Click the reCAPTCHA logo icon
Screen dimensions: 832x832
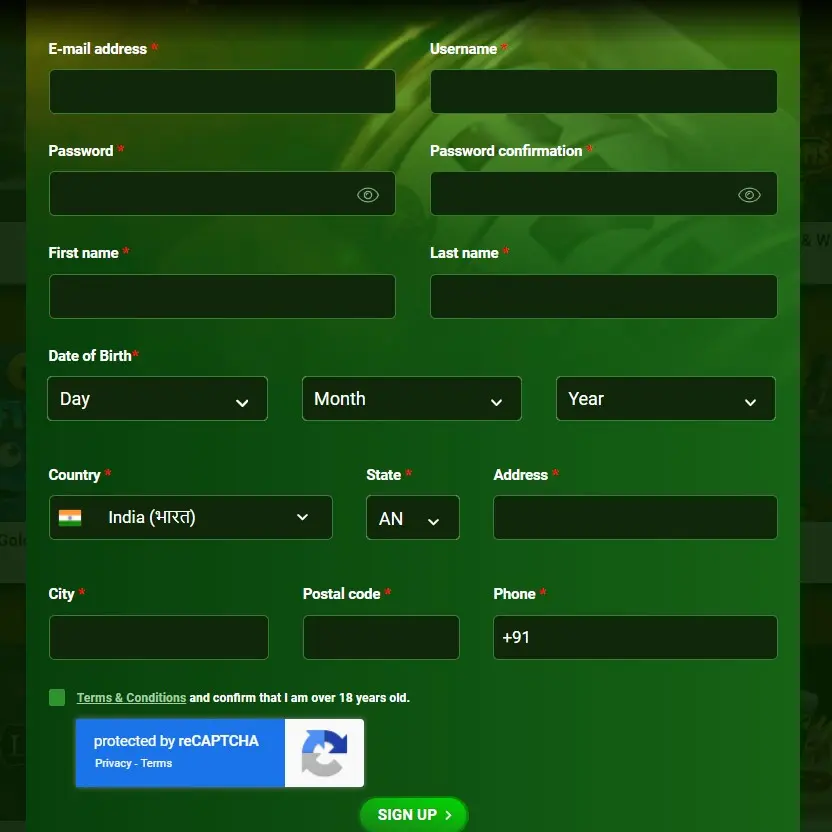324,753
